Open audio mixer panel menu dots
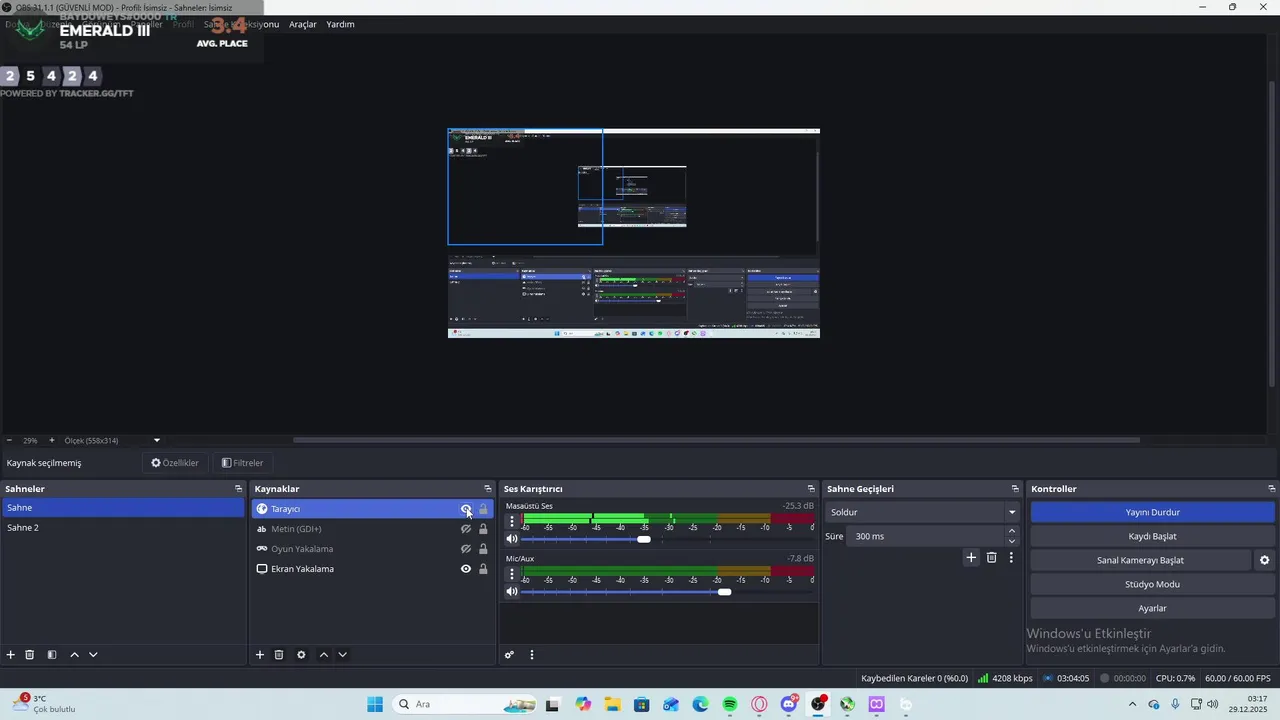 coord(532,655)
